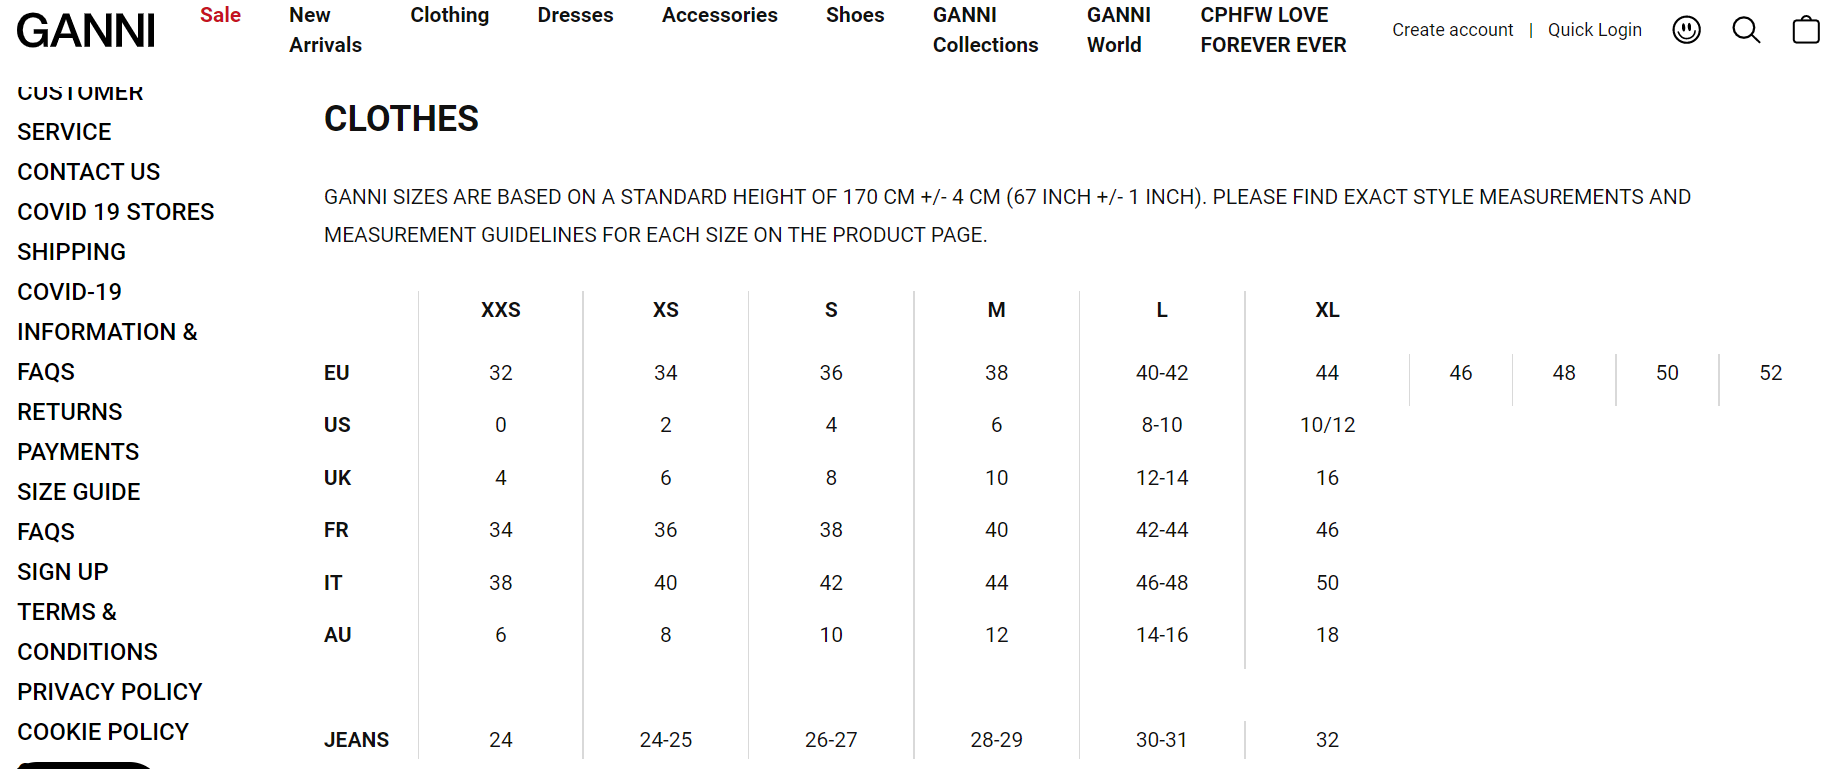Viewport: 1827px width, 769px height.
Task: Open Accessories category
Action: pyautogui.click(x=719, y=15)
